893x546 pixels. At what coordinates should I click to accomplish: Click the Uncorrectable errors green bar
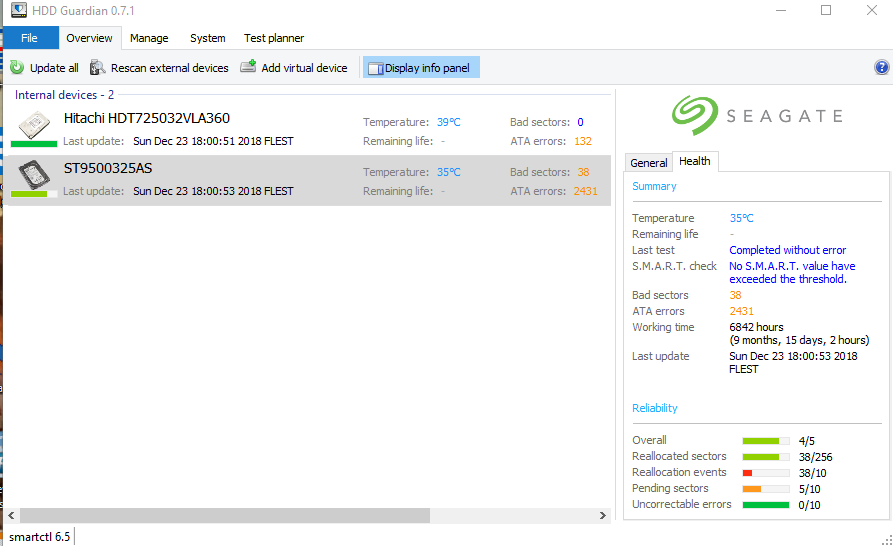point(766,505)
